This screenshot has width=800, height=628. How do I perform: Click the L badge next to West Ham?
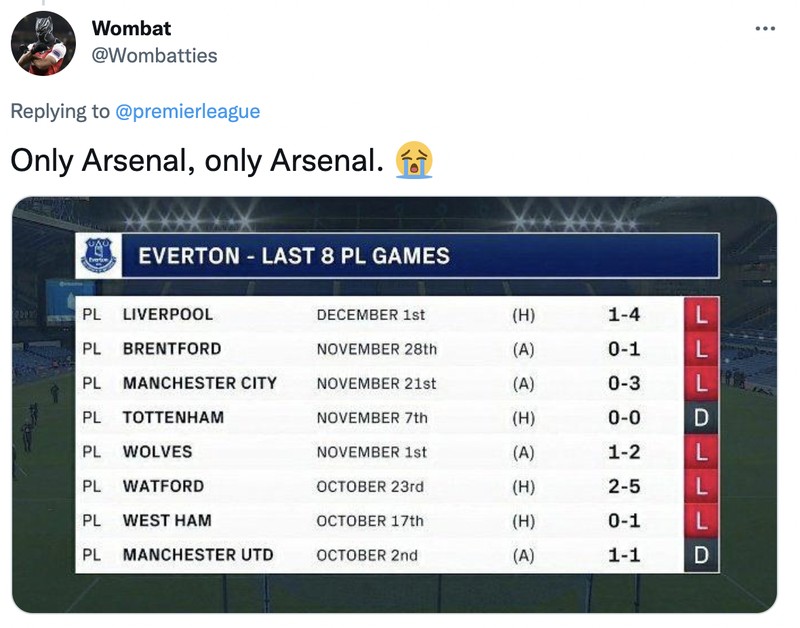point(701,520)
